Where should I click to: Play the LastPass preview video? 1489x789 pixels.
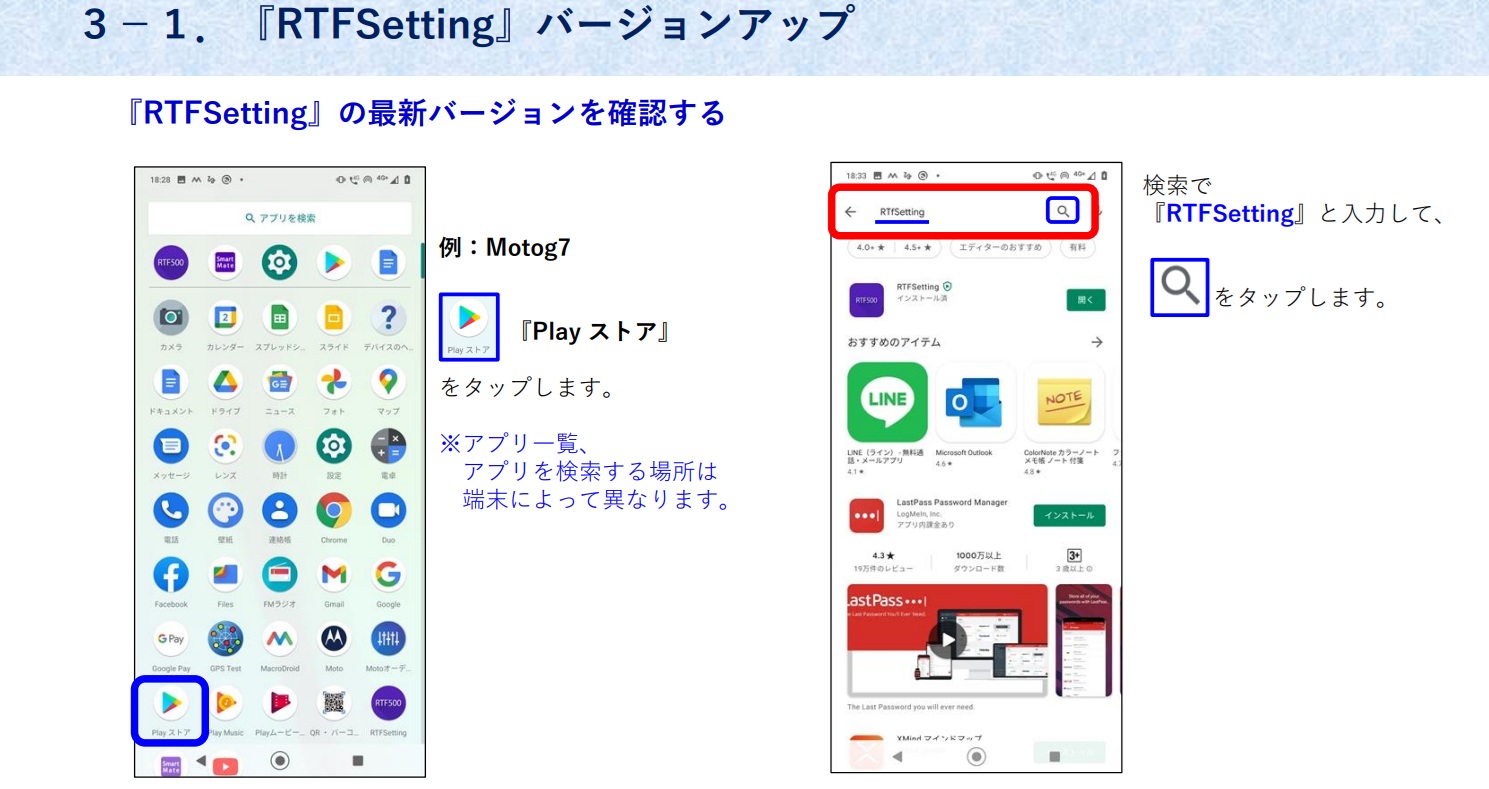947,640
